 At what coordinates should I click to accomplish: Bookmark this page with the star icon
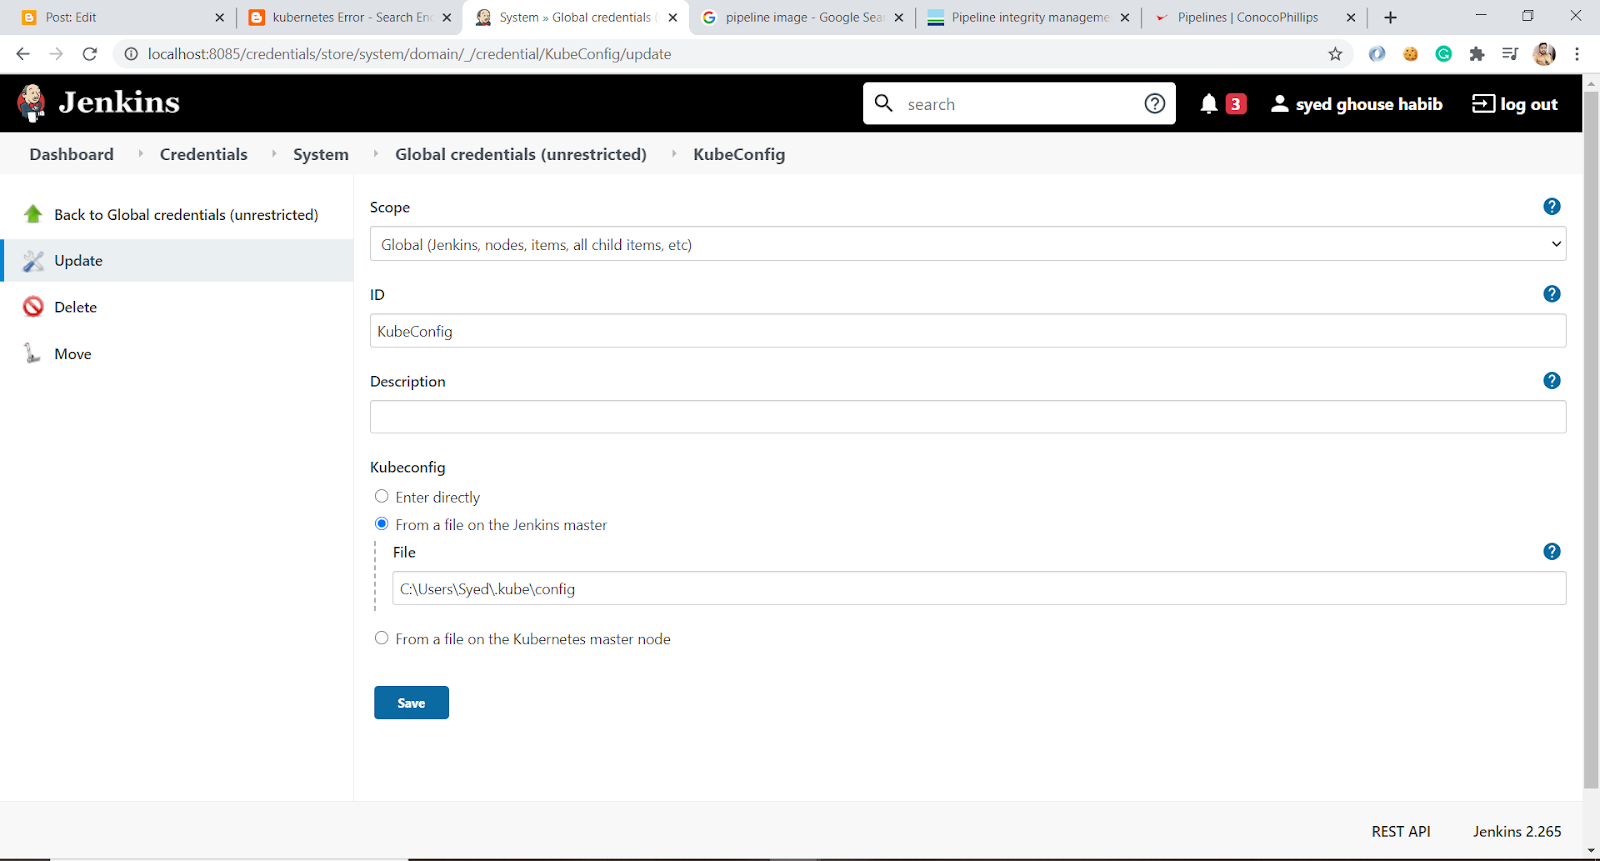point(1335,54)
